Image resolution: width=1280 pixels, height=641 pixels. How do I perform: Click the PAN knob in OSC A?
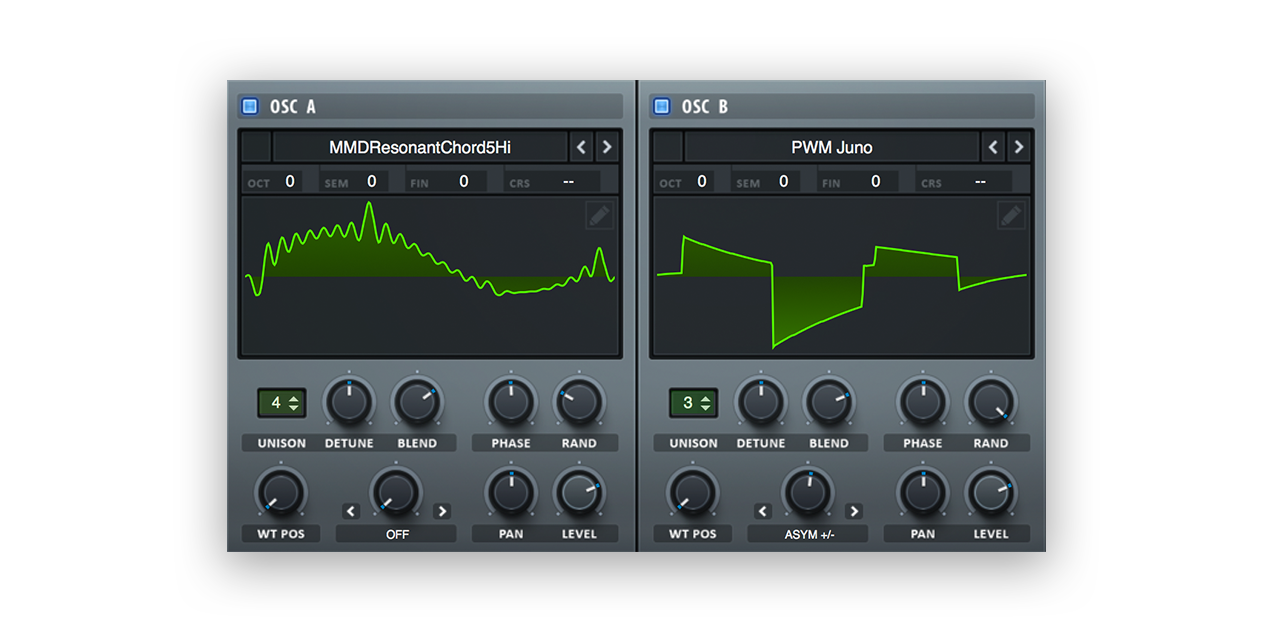[x=511, y=492]
